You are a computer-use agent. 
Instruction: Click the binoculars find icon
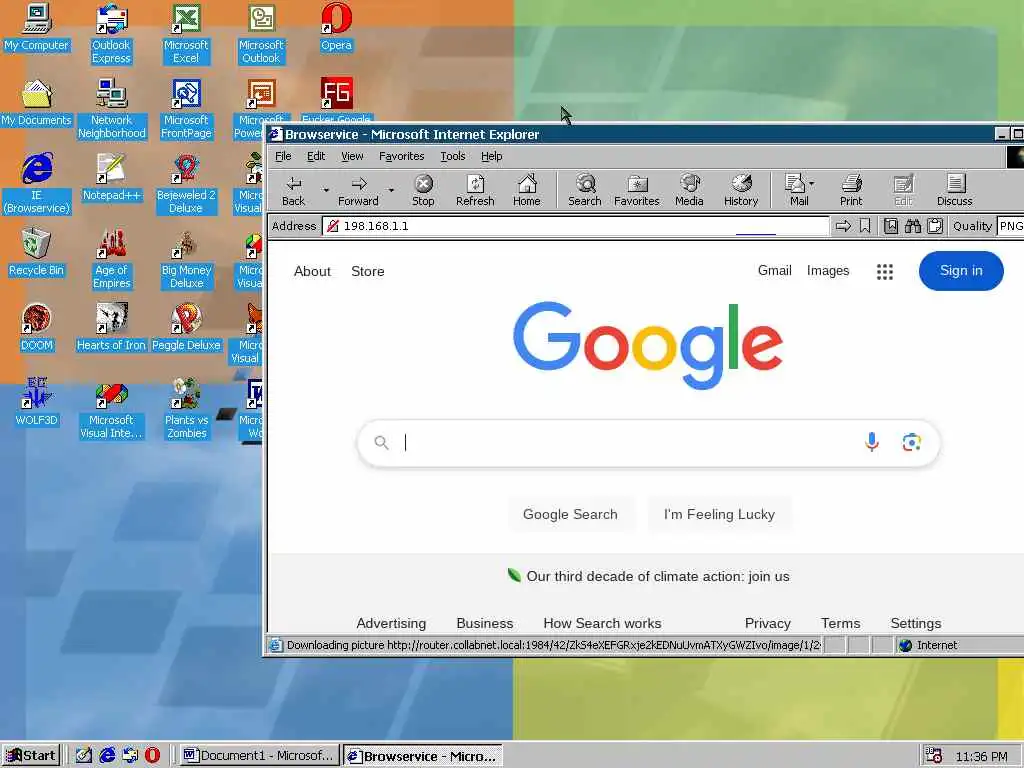pos(913,226)
